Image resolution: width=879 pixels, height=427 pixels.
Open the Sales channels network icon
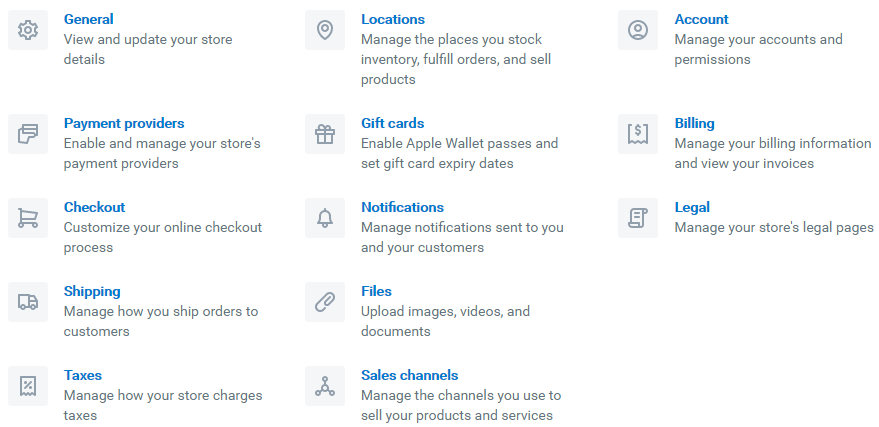[x=325, y=386]
